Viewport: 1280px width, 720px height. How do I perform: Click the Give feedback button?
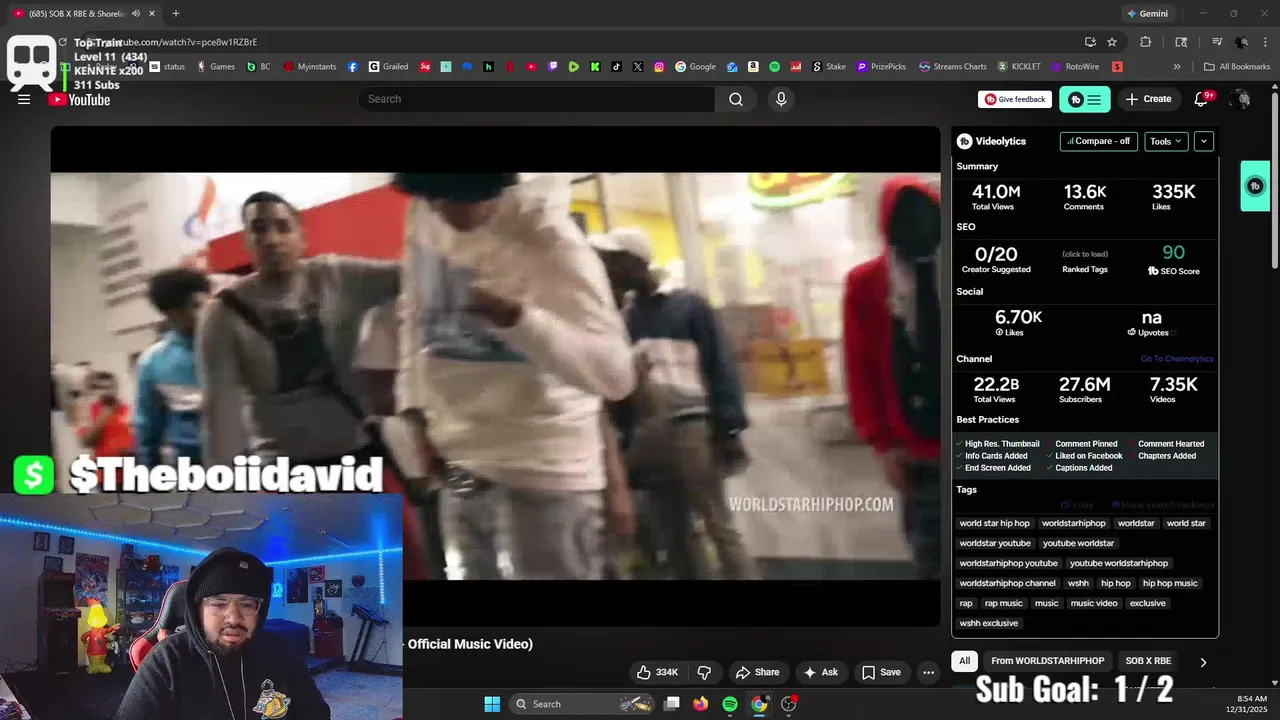coord(1015,99)
